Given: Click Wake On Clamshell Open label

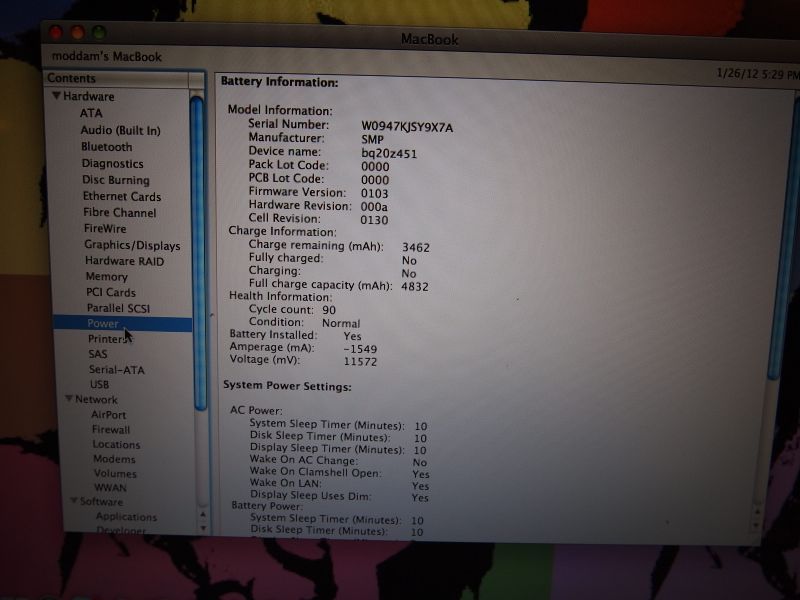Looking at the screenshot, I should (x=316, y=472).
